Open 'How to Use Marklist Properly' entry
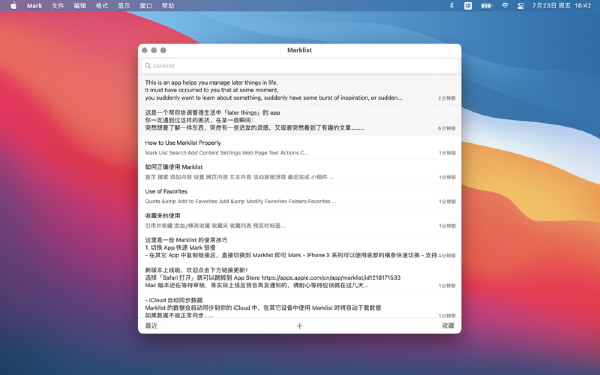 [x=300, y=147]
